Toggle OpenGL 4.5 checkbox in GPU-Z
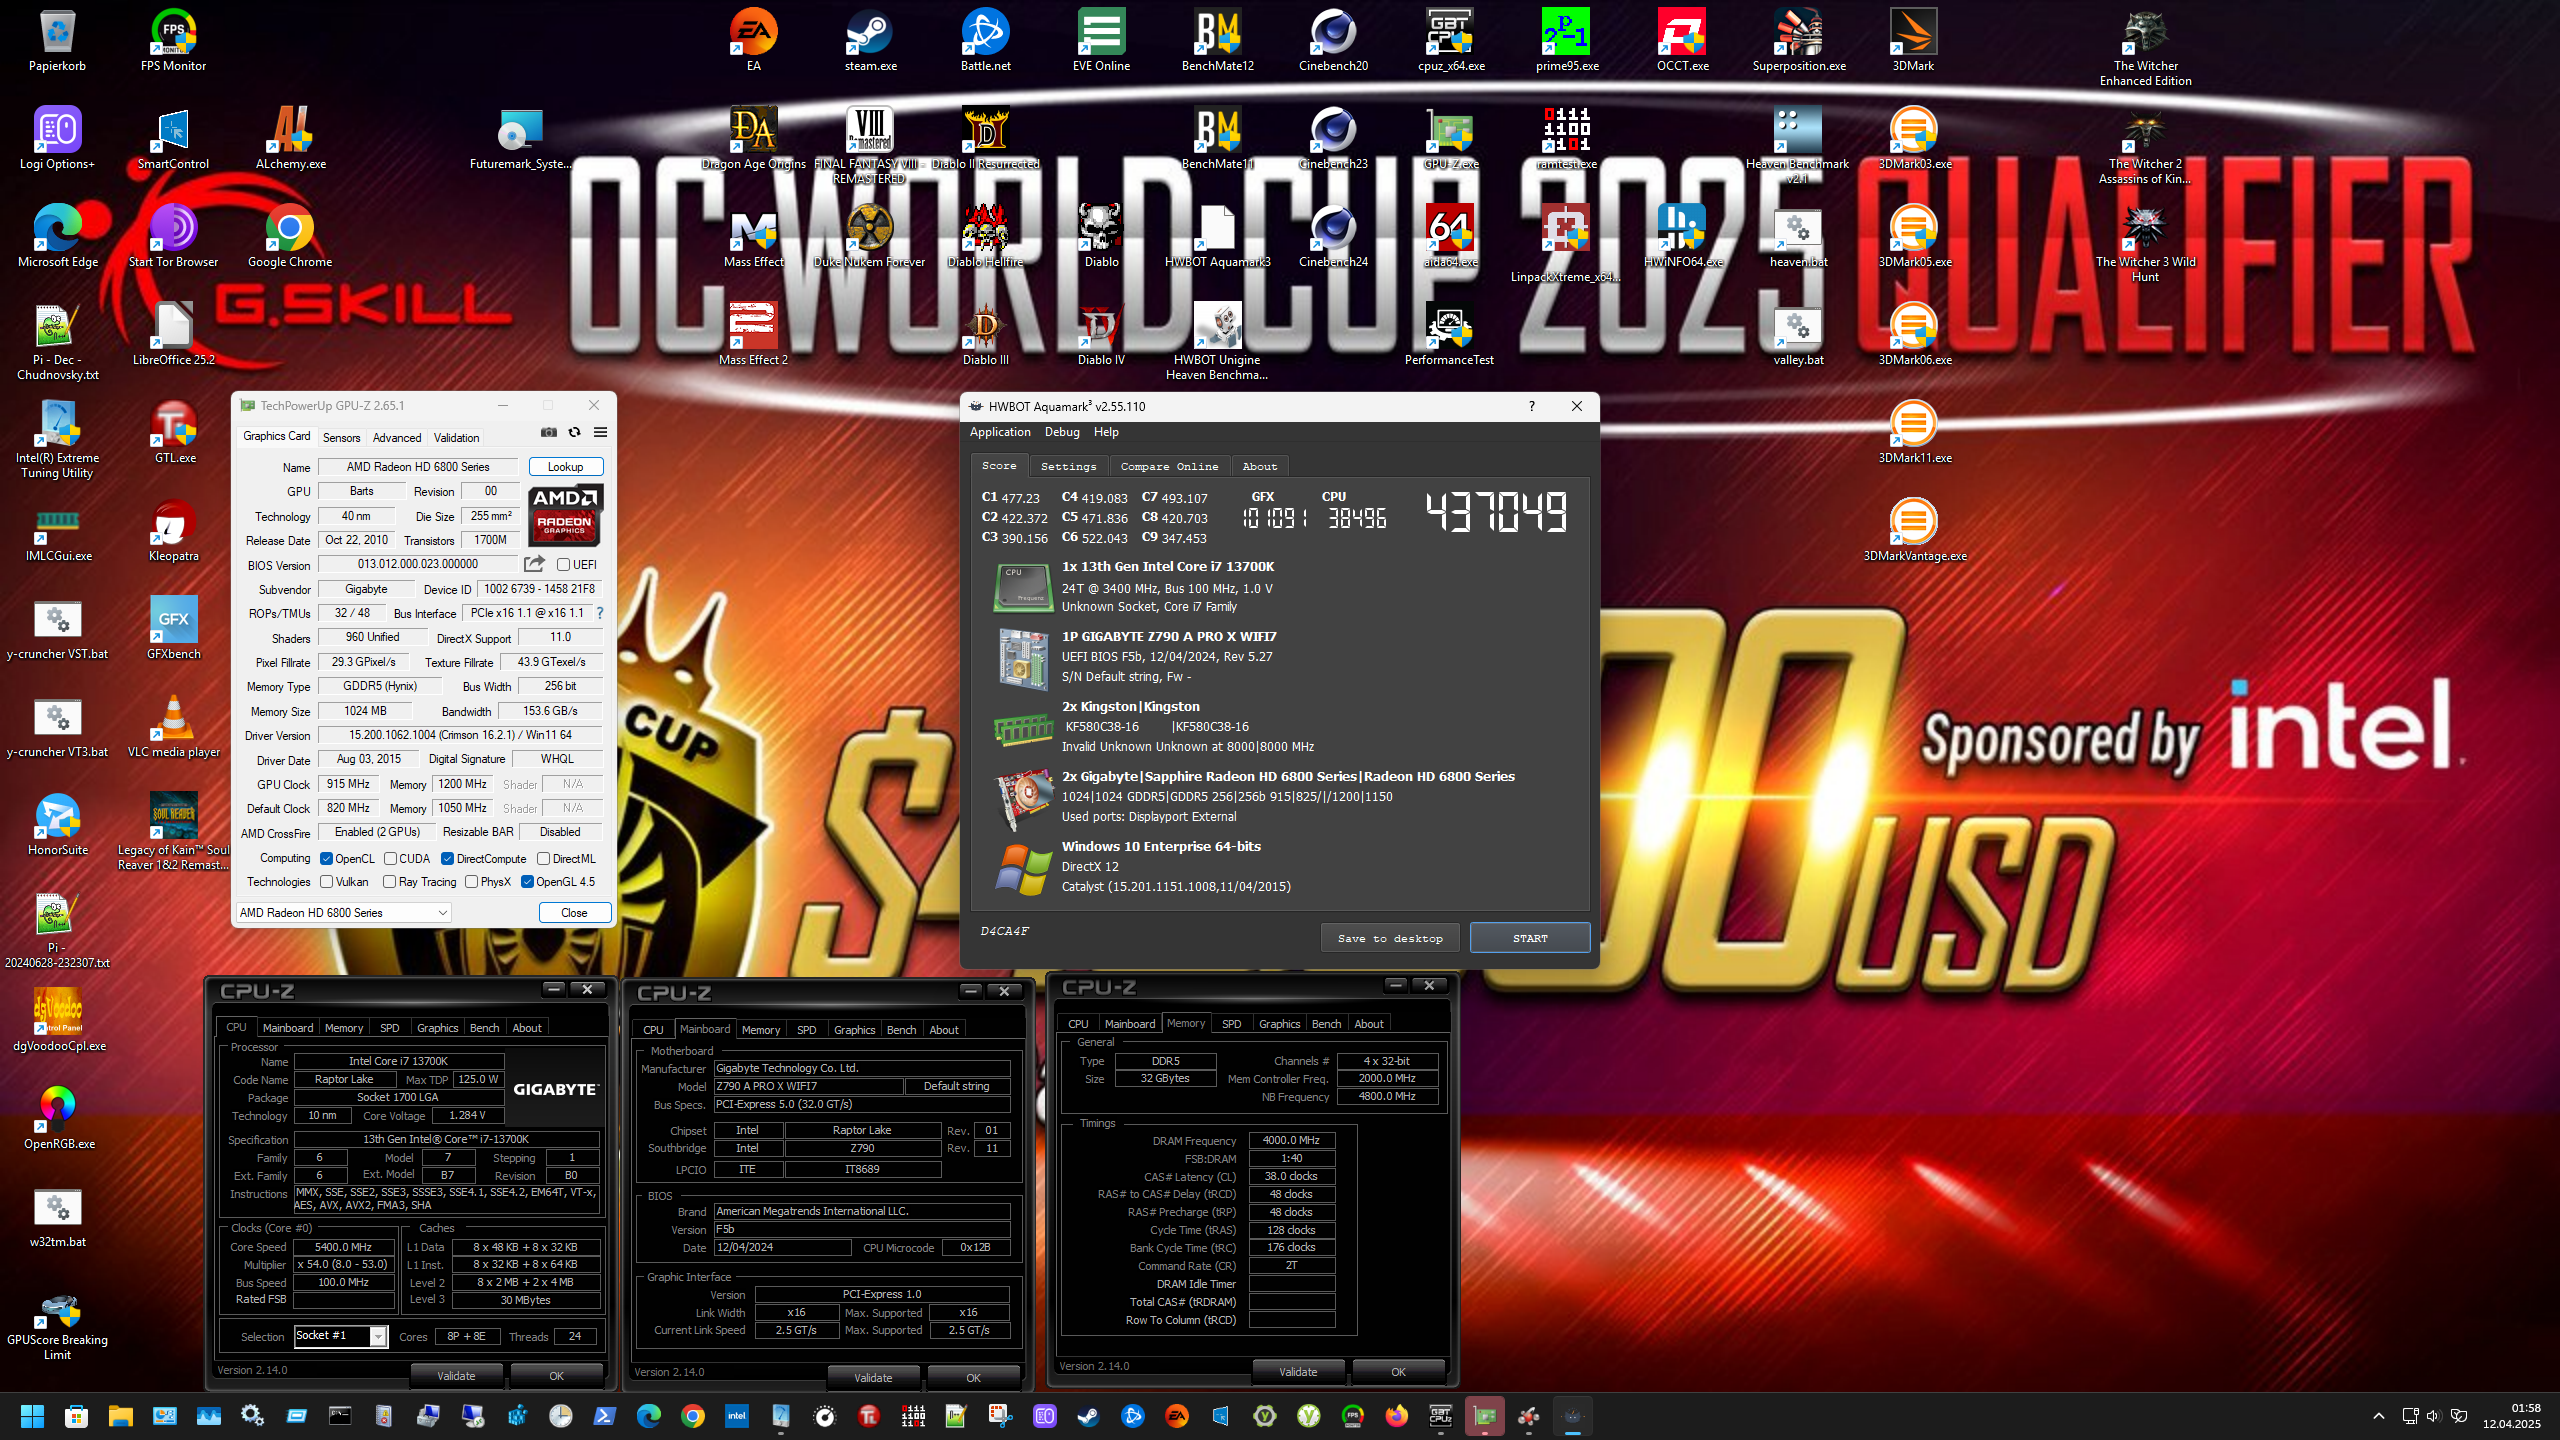This screenshot has height=1440, width=2560. click(527, 882)
